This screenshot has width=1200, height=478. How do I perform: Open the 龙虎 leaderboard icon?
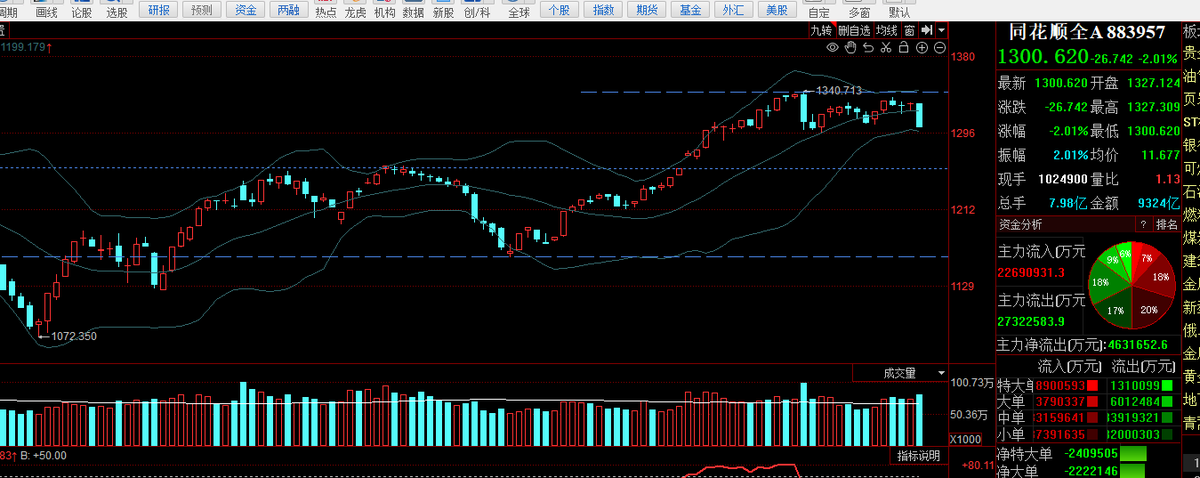coord(355,12)
